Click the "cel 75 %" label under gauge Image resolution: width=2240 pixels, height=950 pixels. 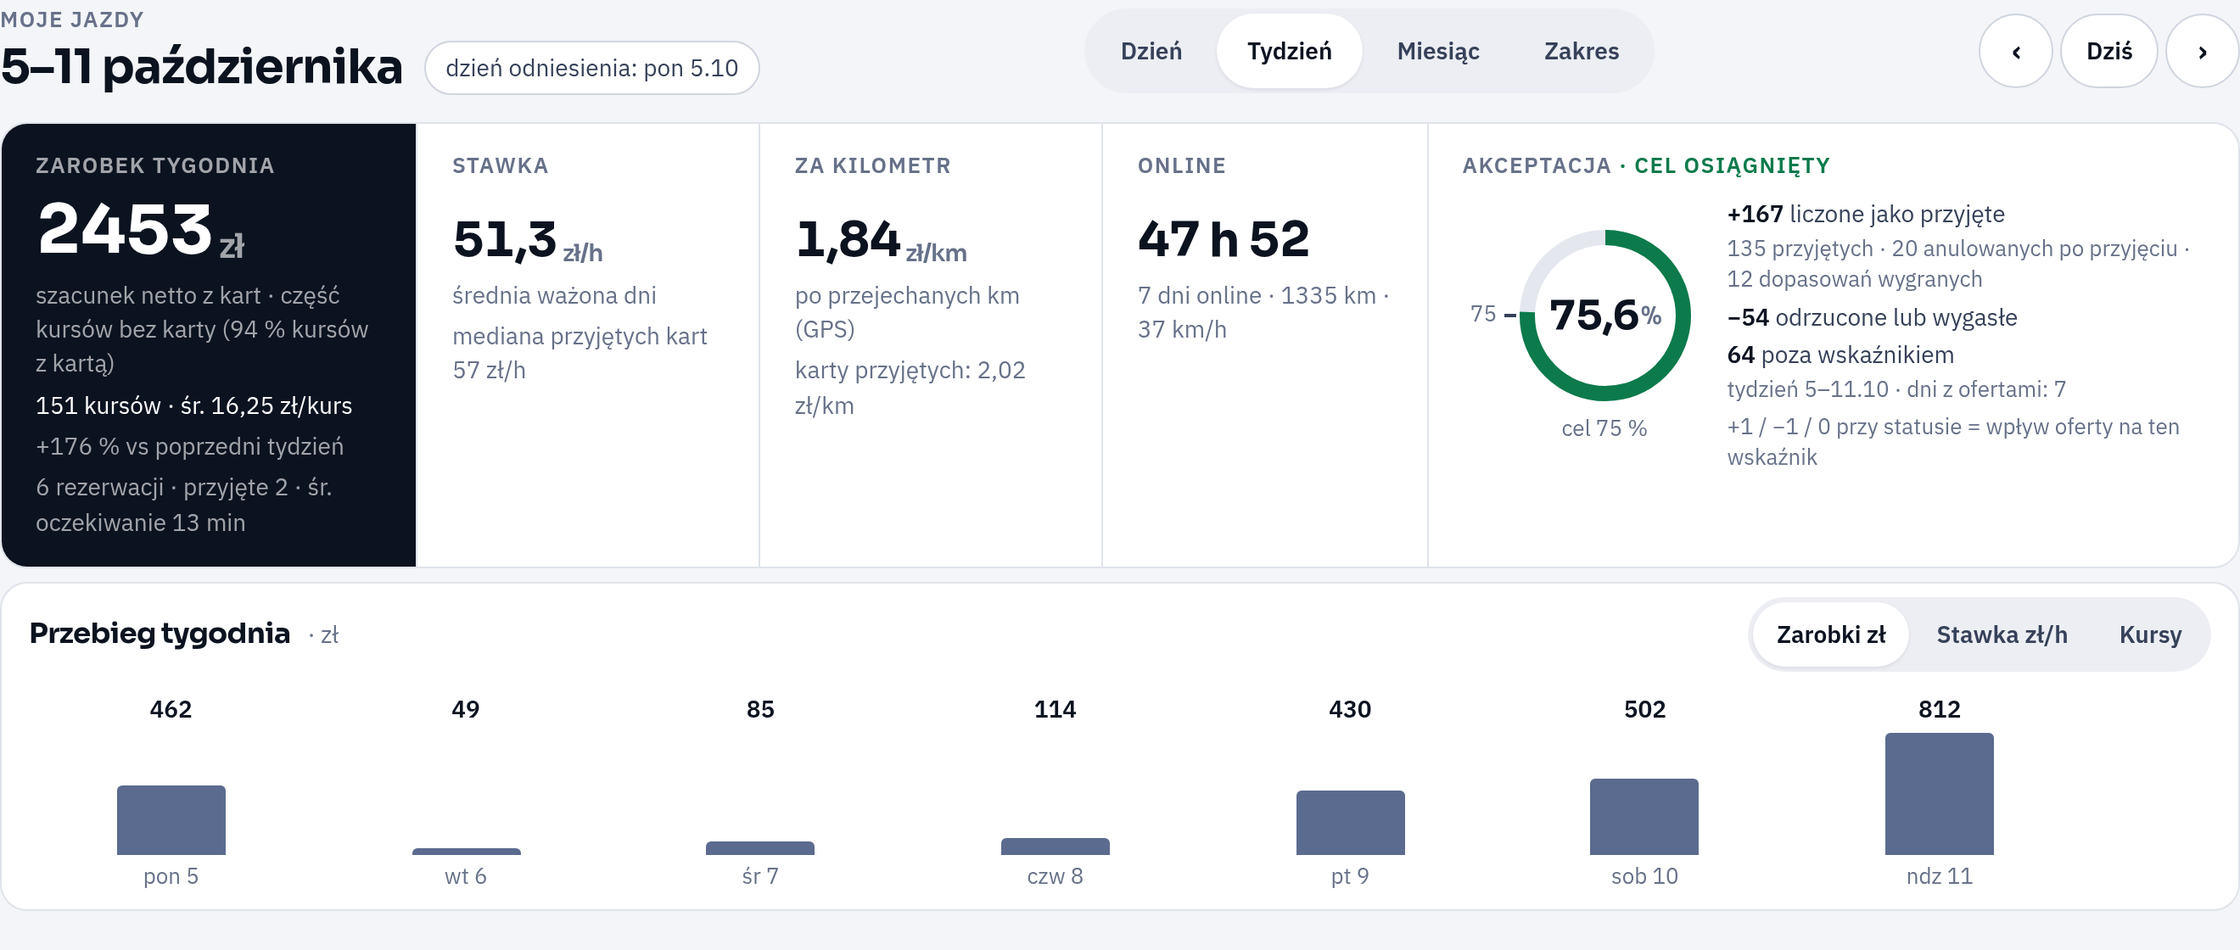pos(1604,428)
